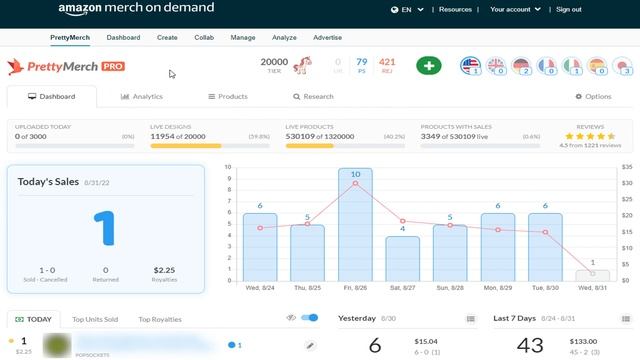Select the Italy marketplace flag
The image size is (640, 360).
tap(572, 66)
